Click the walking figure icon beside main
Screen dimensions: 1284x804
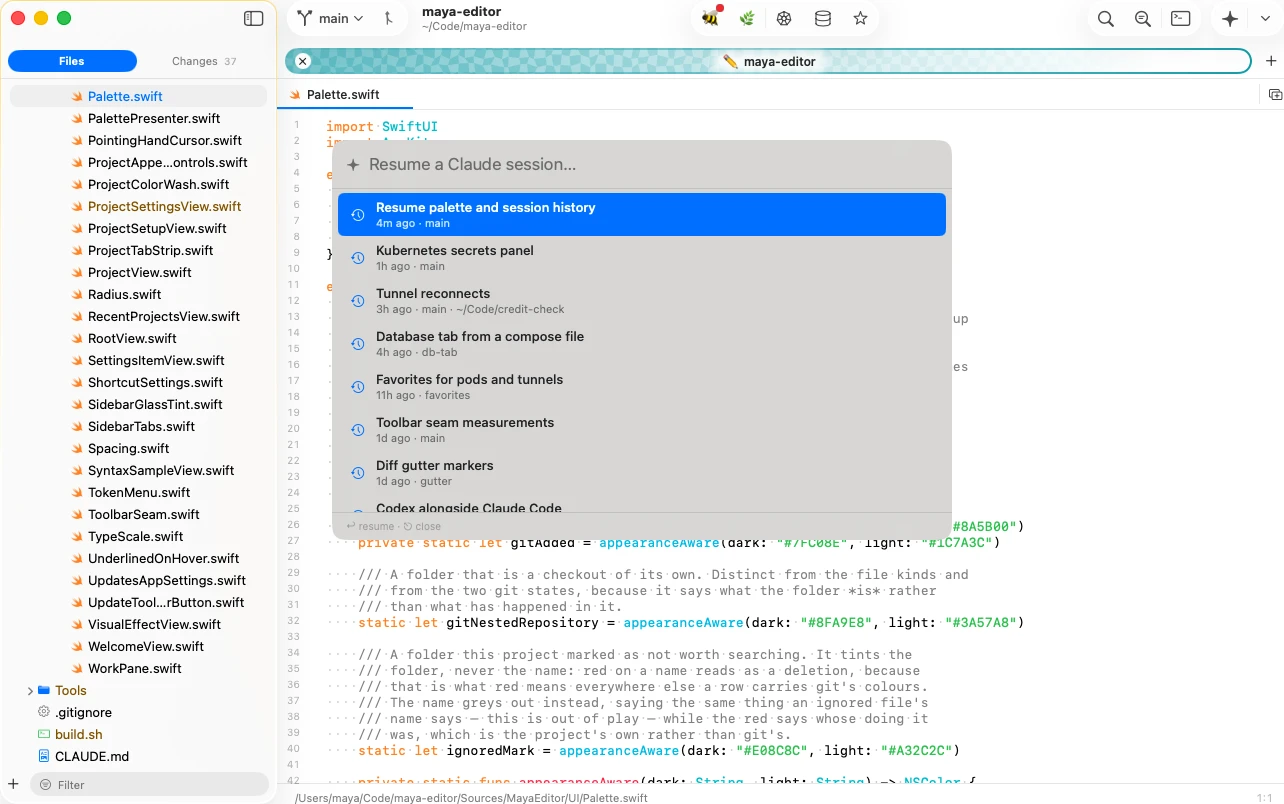tap(388, 18)
